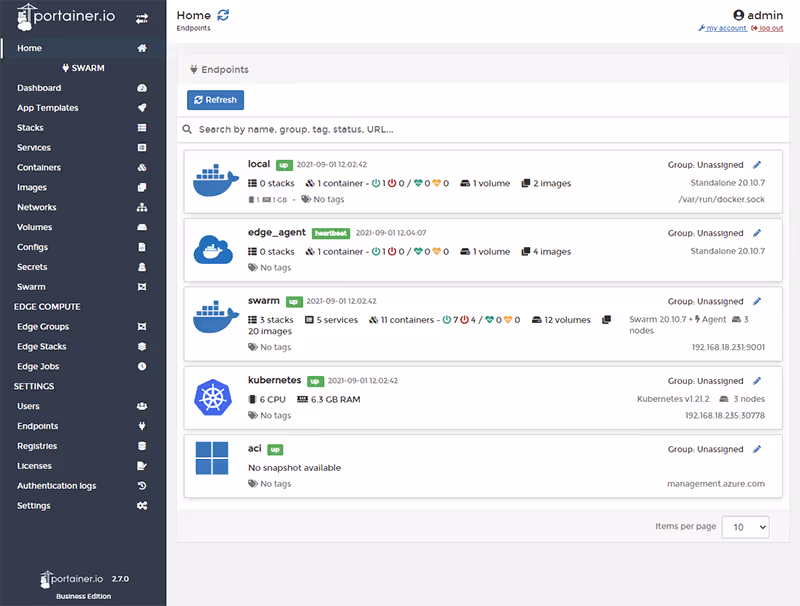Click the Secrets lock icon

pos(142,267)
